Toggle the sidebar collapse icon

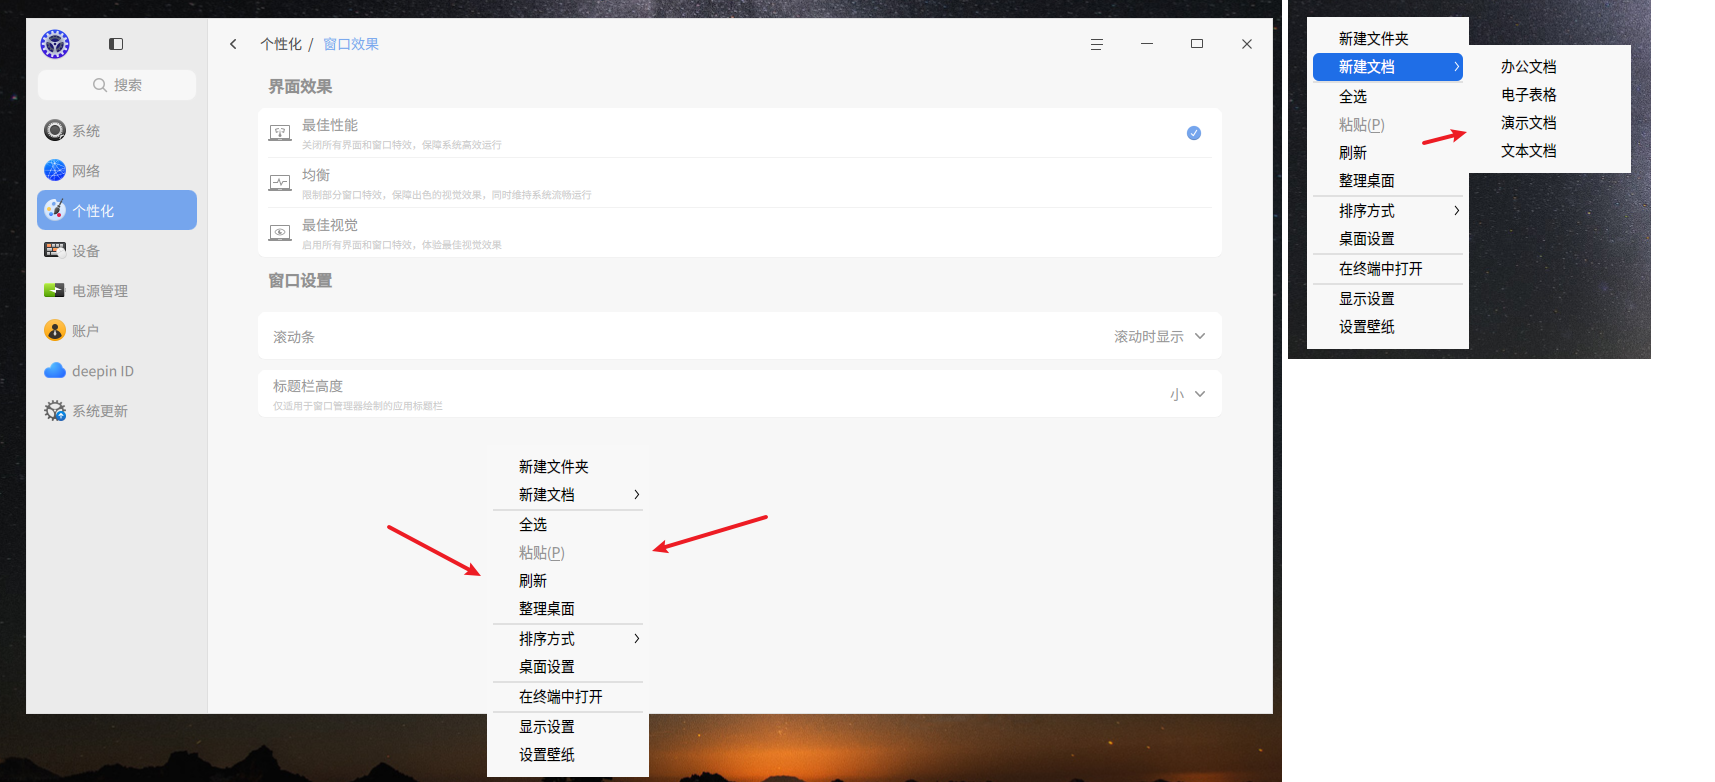(116, 44)
